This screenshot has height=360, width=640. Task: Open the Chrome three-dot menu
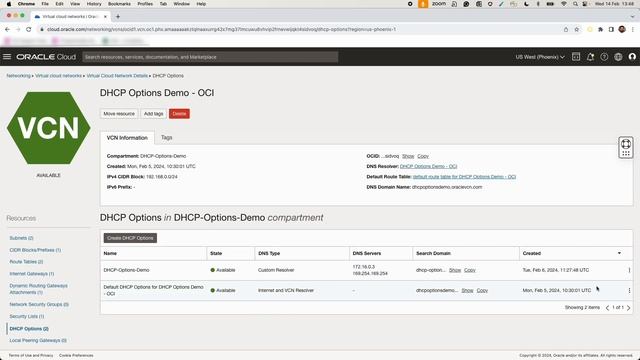tap(633, 29)
